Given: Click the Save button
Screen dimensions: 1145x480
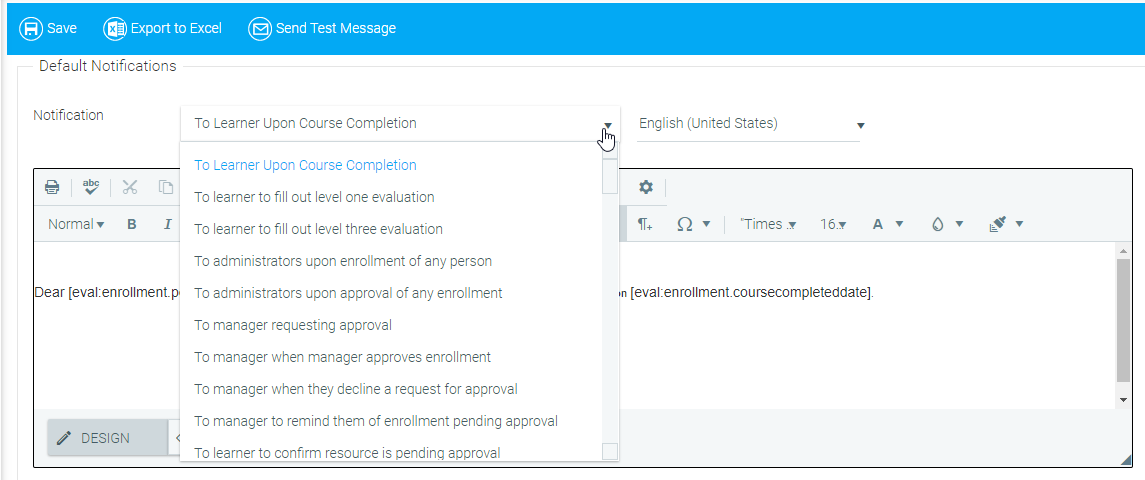Looking at the screenshot, I should (49, 28).
